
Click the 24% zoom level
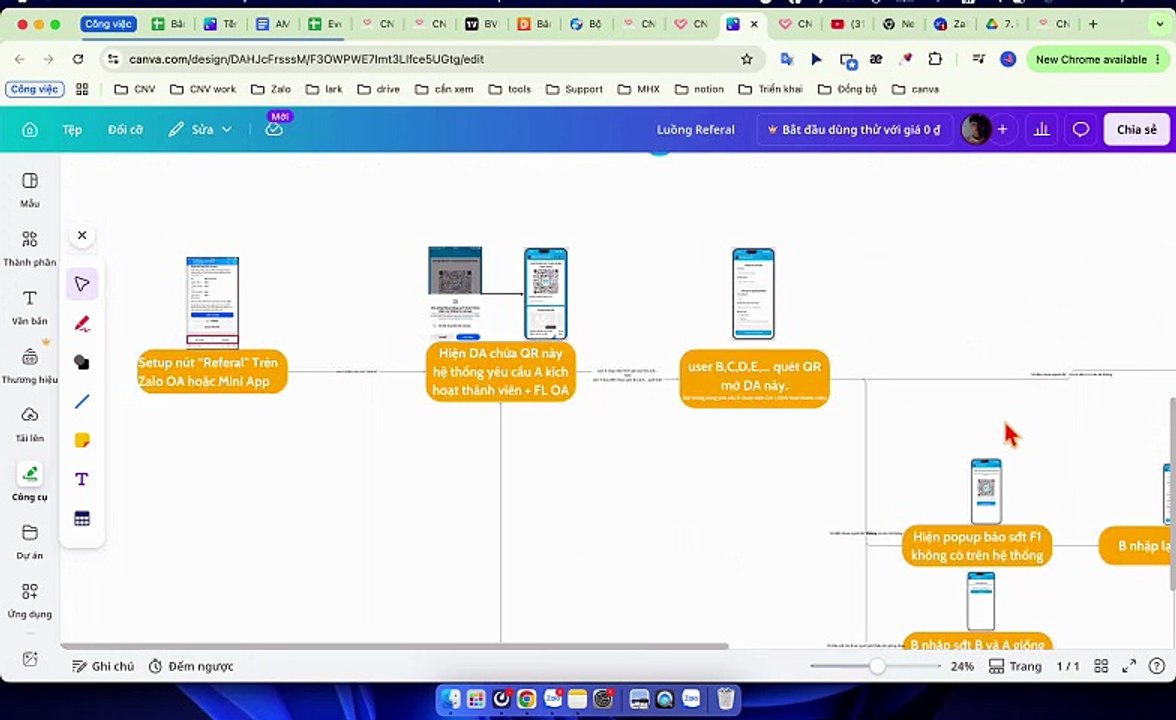pyautogui.click(x=962, y=666)
